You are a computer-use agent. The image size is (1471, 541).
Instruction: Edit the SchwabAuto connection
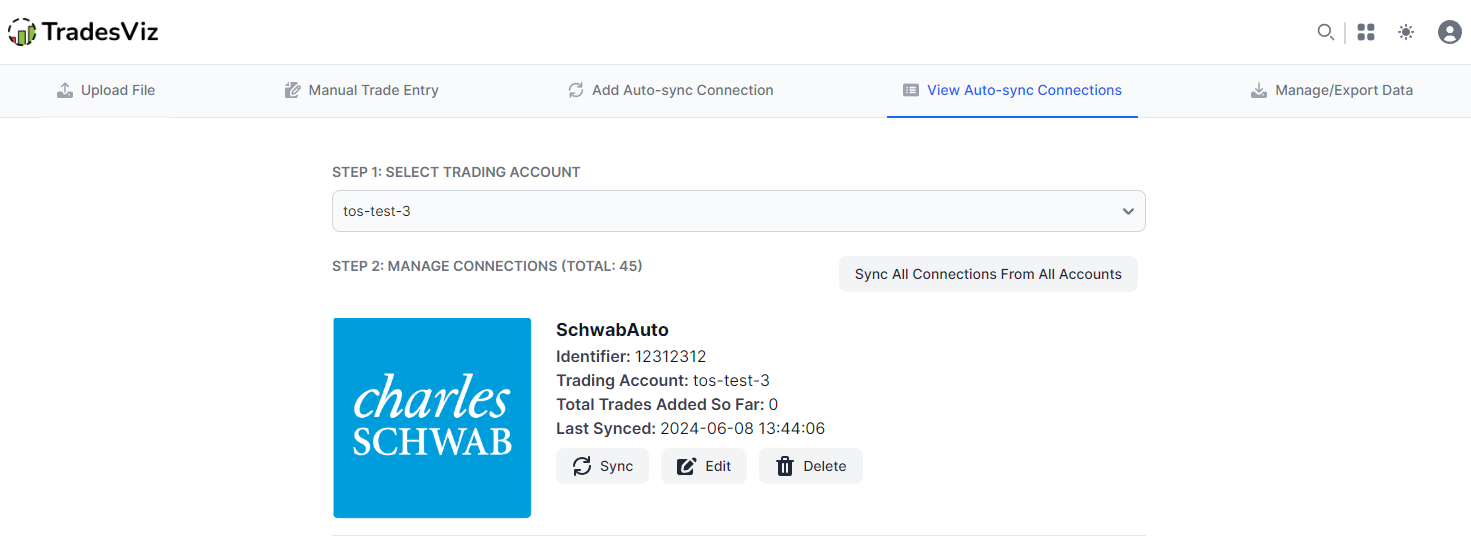click(704, 466)
